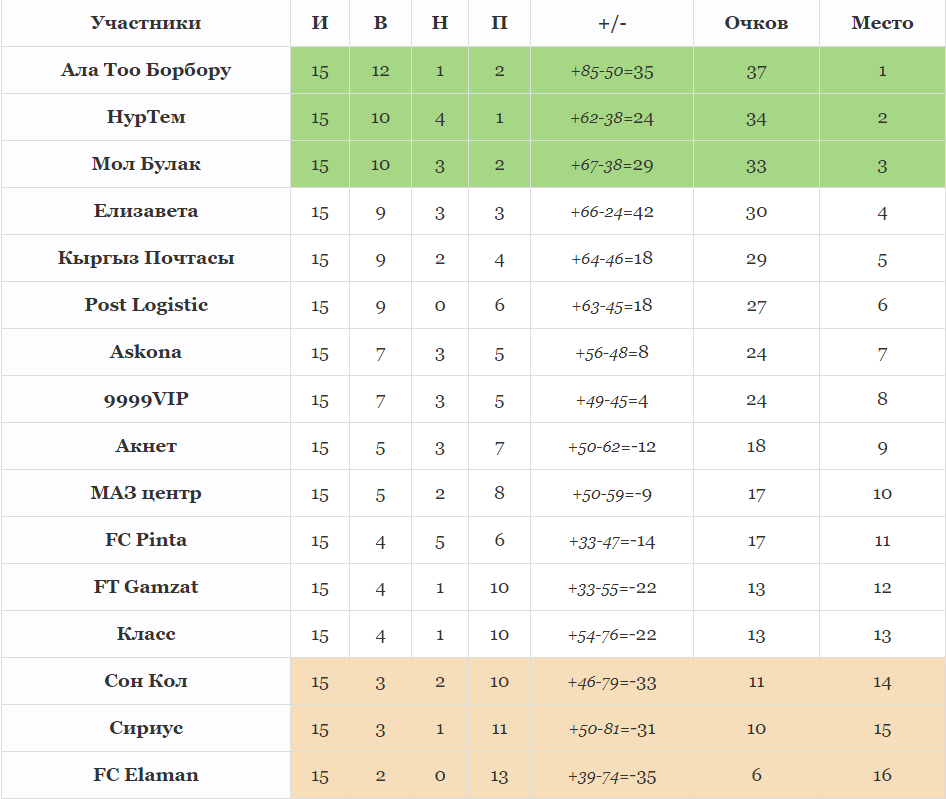Click the "Место" column header

tap(882, 23)
